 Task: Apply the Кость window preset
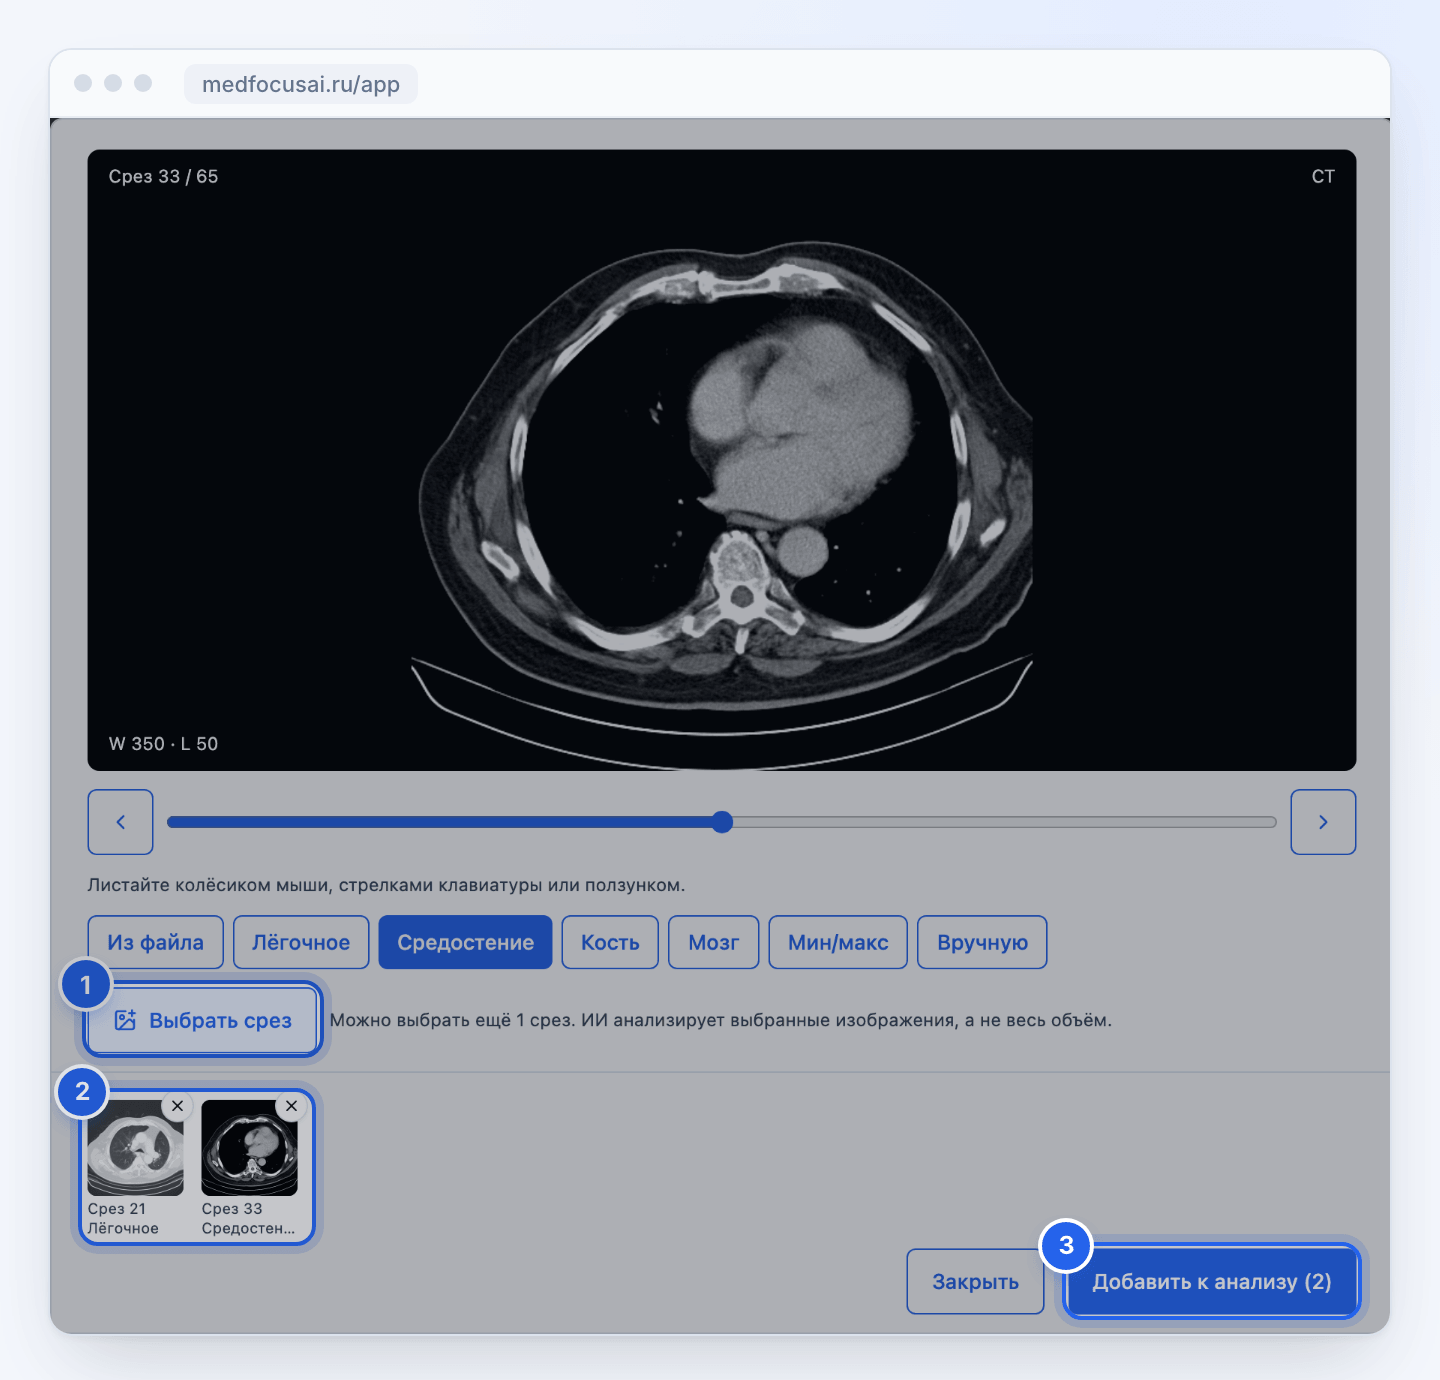pos(610,942)
